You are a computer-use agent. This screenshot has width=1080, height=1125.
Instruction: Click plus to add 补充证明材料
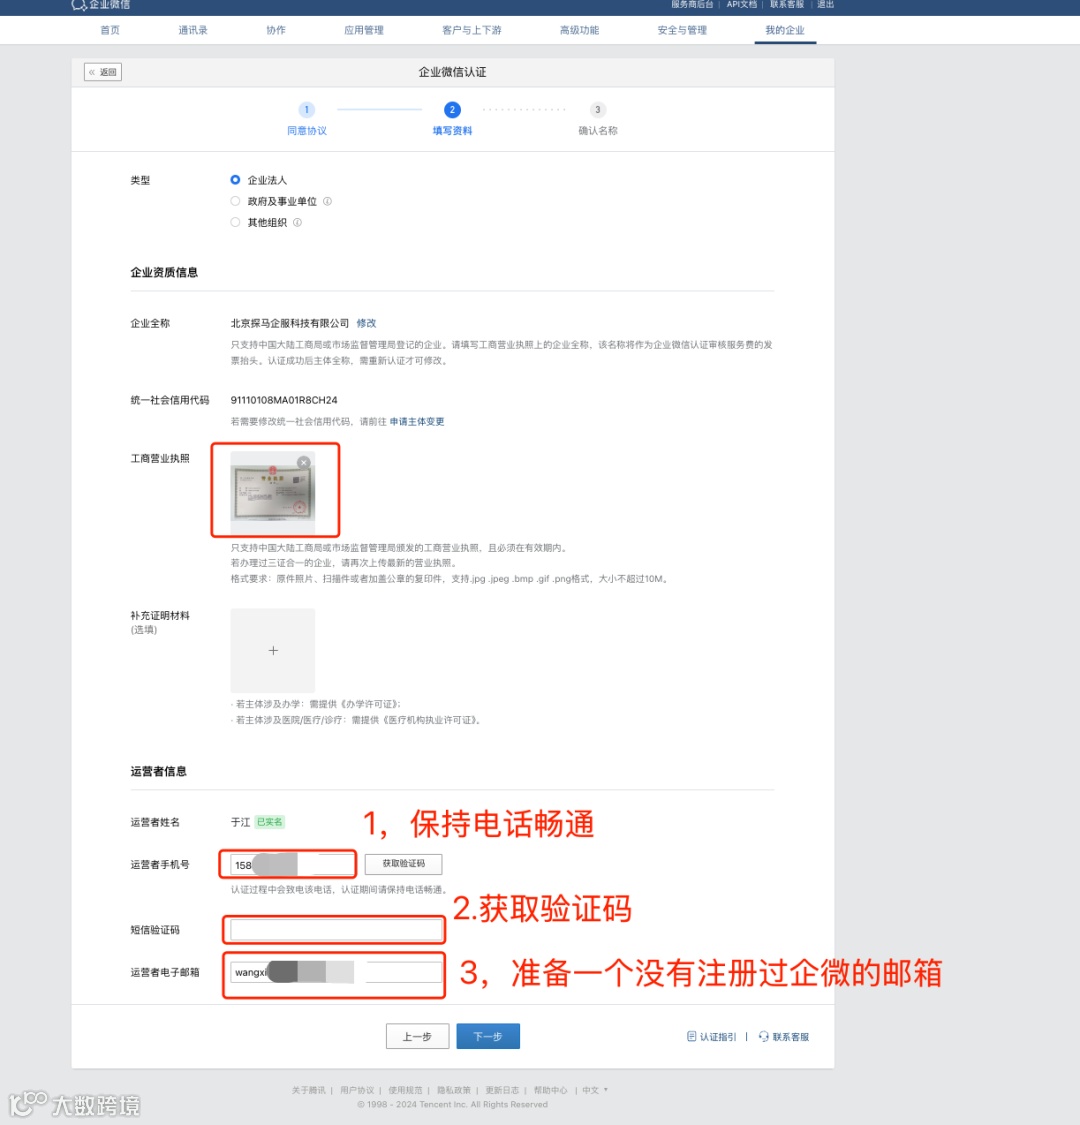[273, 650]
